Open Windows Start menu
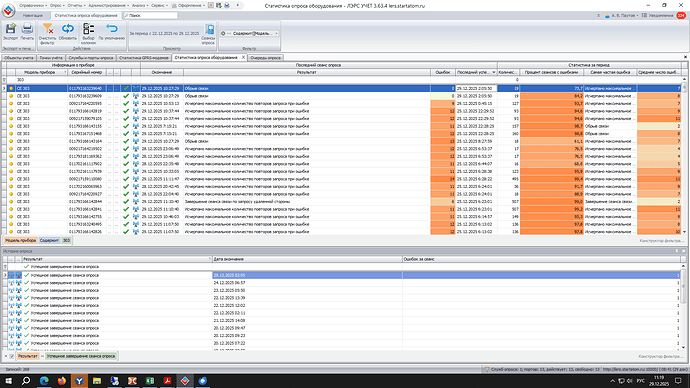The height and width of the screenshot is (388, 690). [8, 381]
